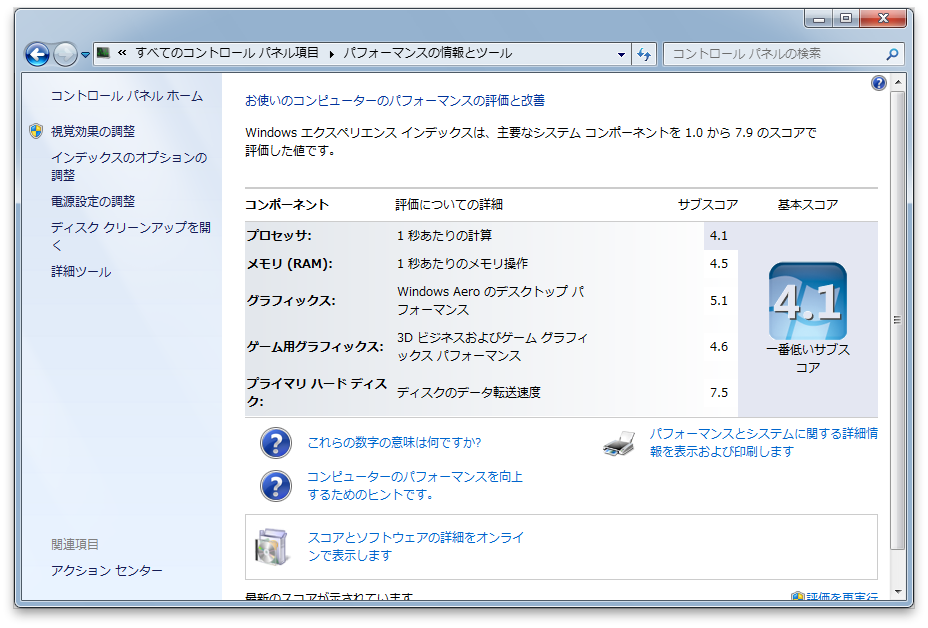Viewport: 928px width, 628px height.
Task: Click the gaming graphics subscore 4.6
Action: click(x=719, y=347)
